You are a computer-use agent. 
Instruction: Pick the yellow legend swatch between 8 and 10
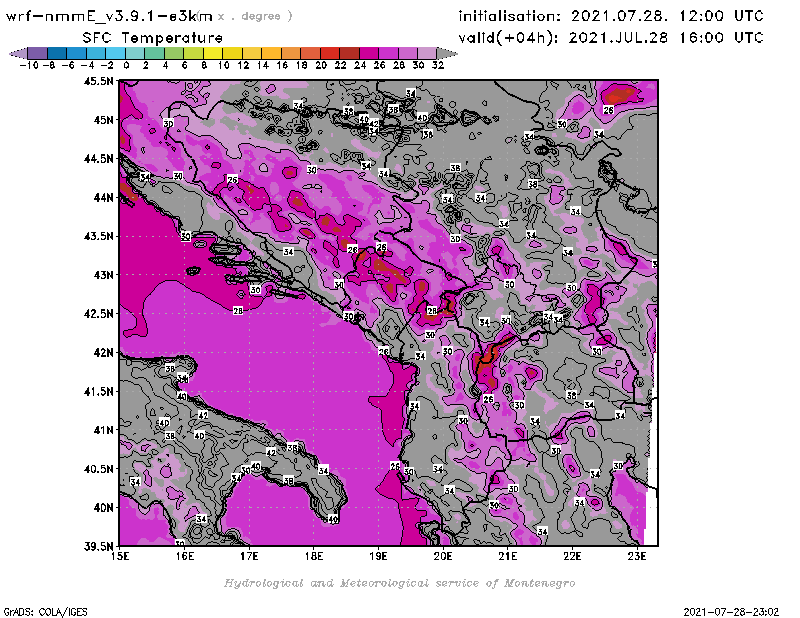(x=213, y=53)
